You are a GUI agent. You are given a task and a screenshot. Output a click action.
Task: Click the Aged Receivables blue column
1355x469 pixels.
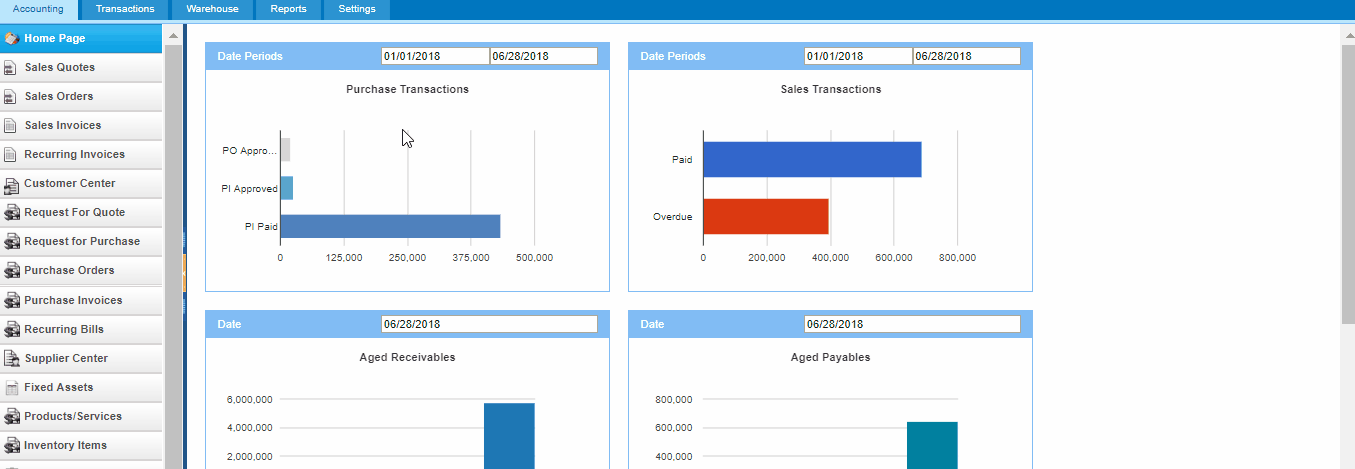coord(509,435)
